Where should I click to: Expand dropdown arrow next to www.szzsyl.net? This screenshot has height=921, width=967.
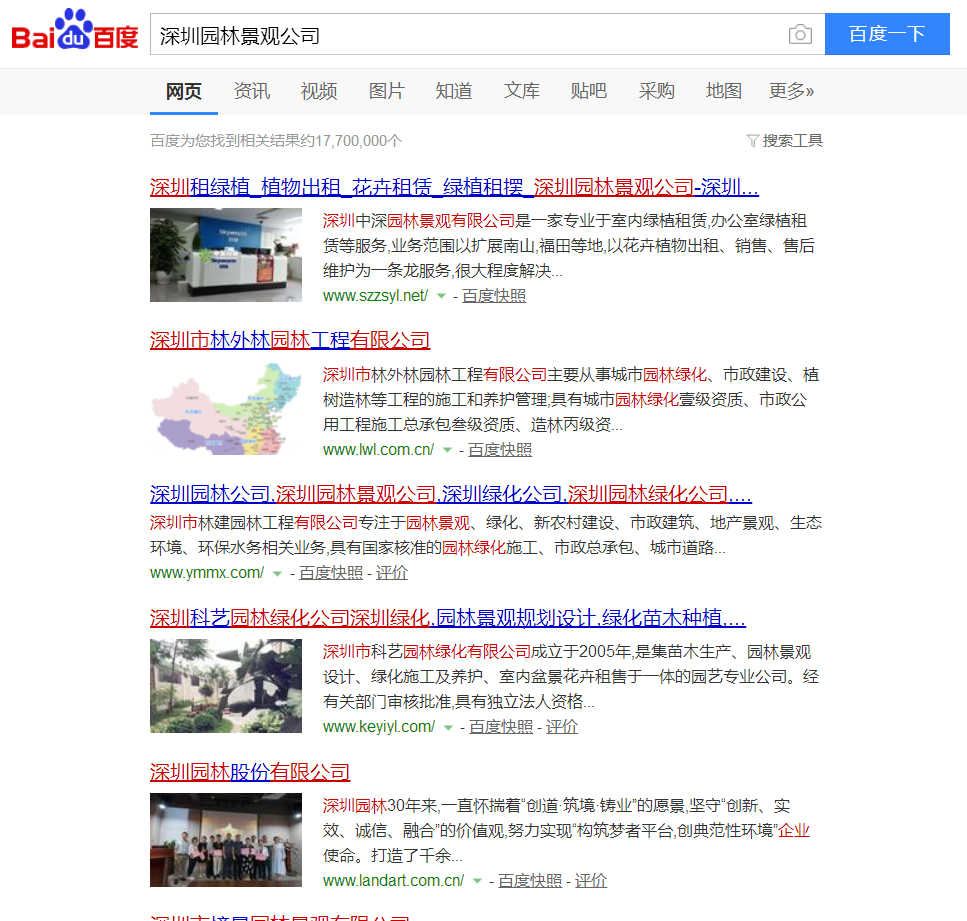441,296
